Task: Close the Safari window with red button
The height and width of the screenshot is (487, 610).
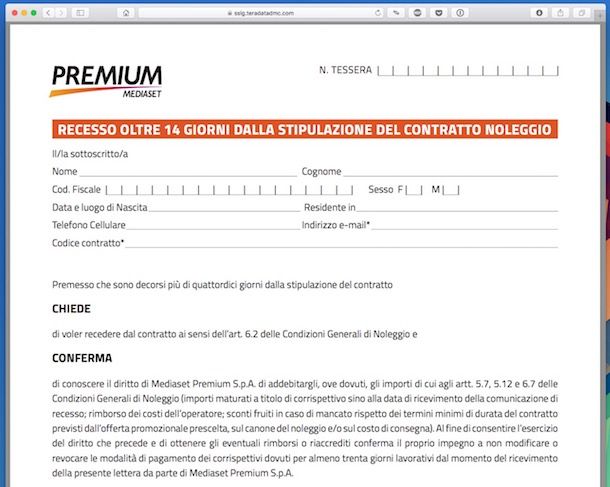Action: [15, 13]
